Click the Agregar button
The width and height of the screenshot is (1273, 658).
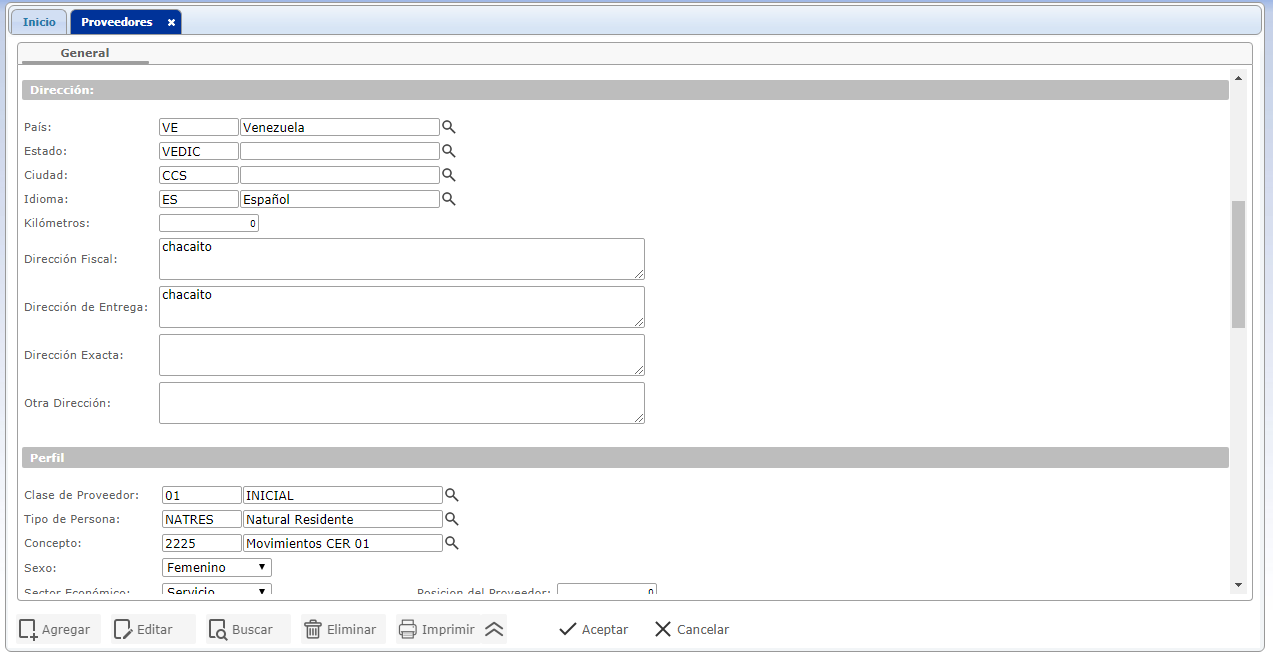(x=56, y=629)
